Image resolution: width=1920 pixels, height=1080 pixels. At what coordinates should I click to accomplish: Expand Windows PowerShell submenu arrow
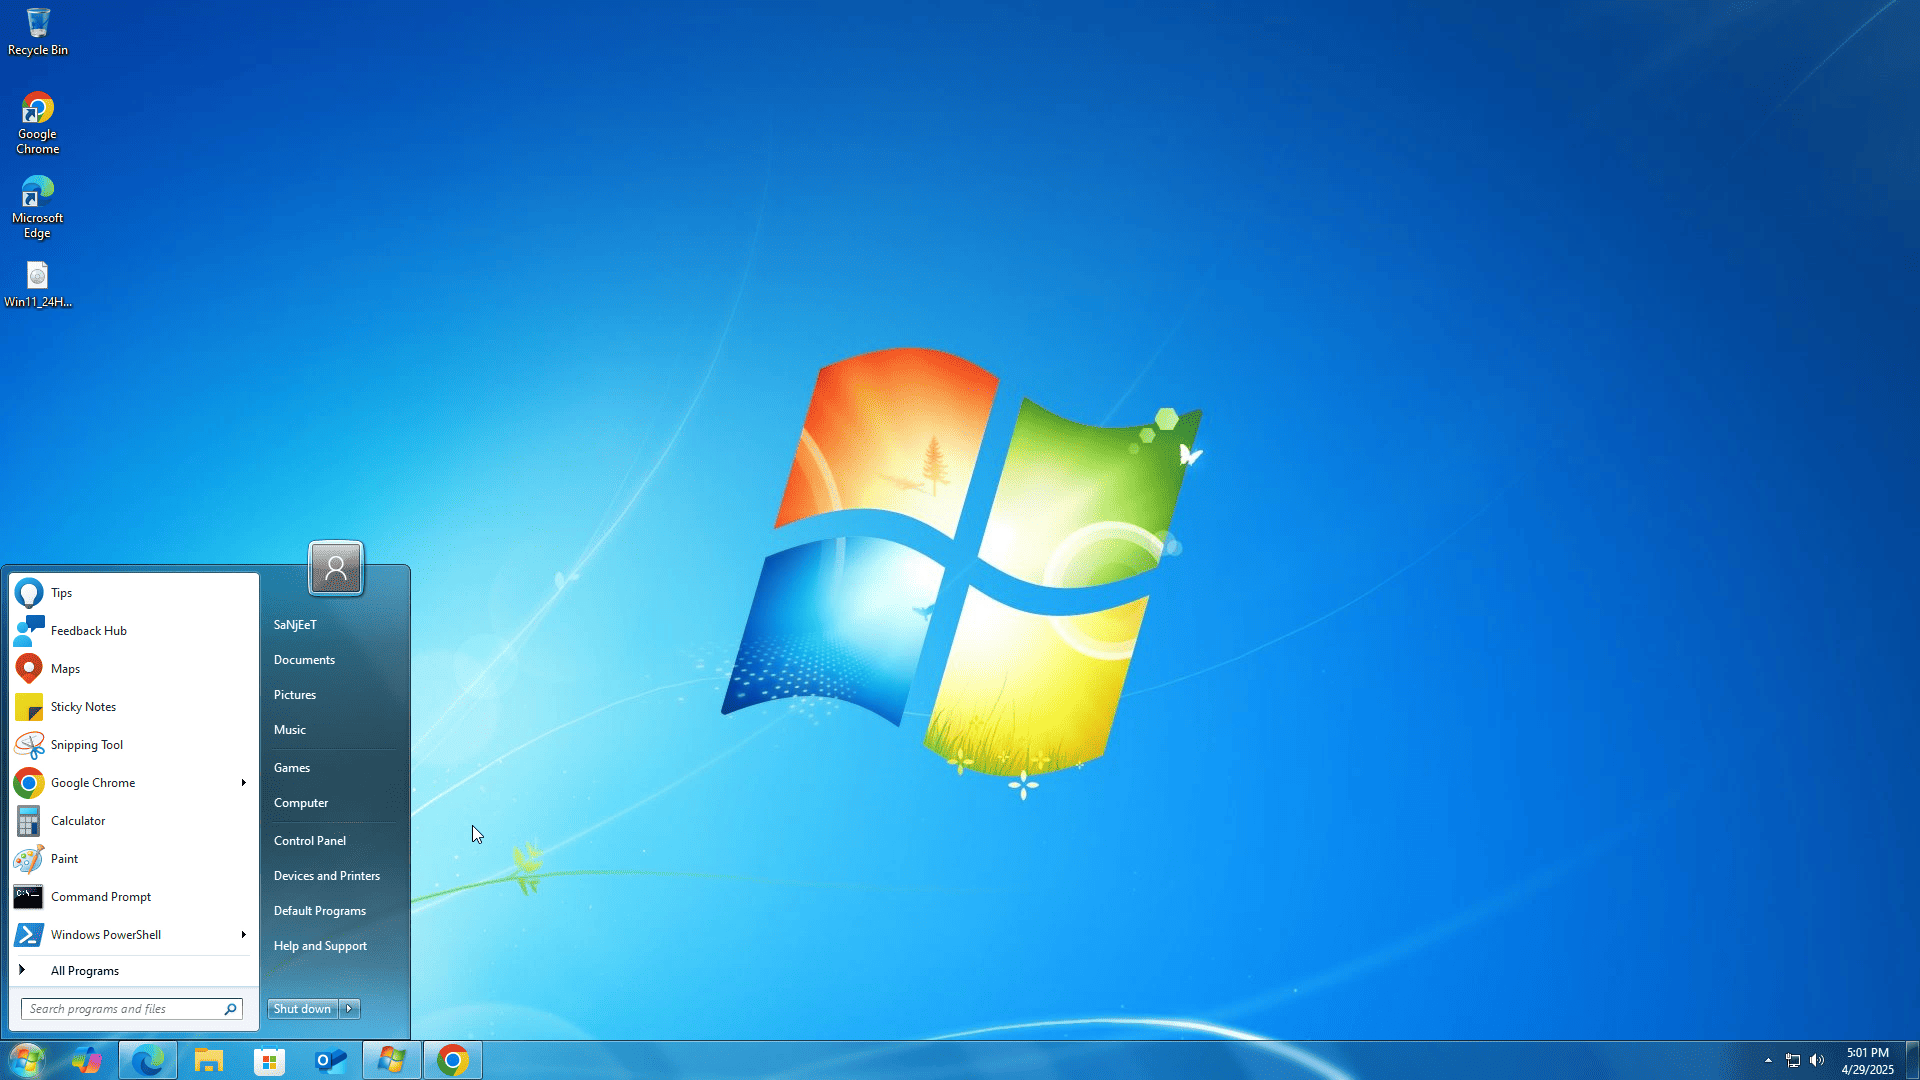(243, 934)
